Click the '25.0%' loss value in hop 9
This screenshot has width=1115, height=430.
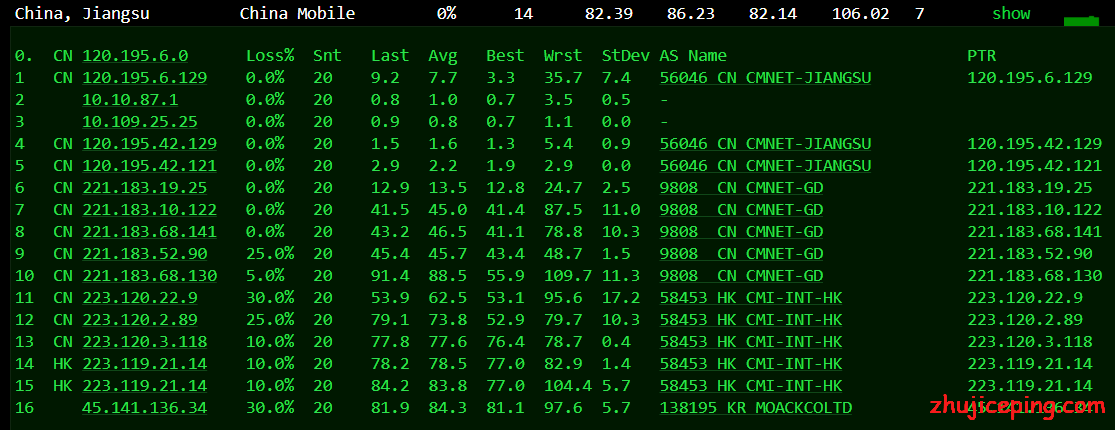pos(270,254)
